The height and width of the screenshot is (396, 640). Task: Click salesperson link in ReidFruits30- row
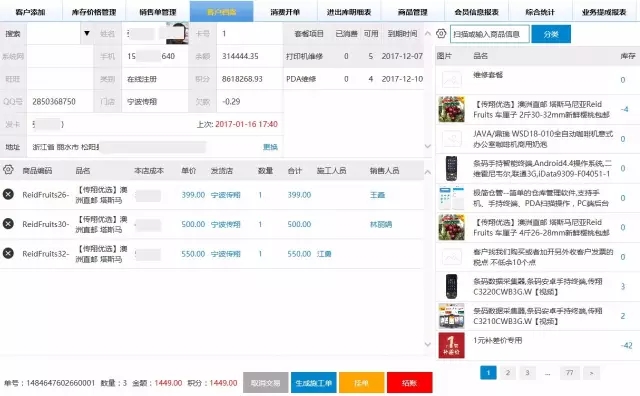pos(381,225)
